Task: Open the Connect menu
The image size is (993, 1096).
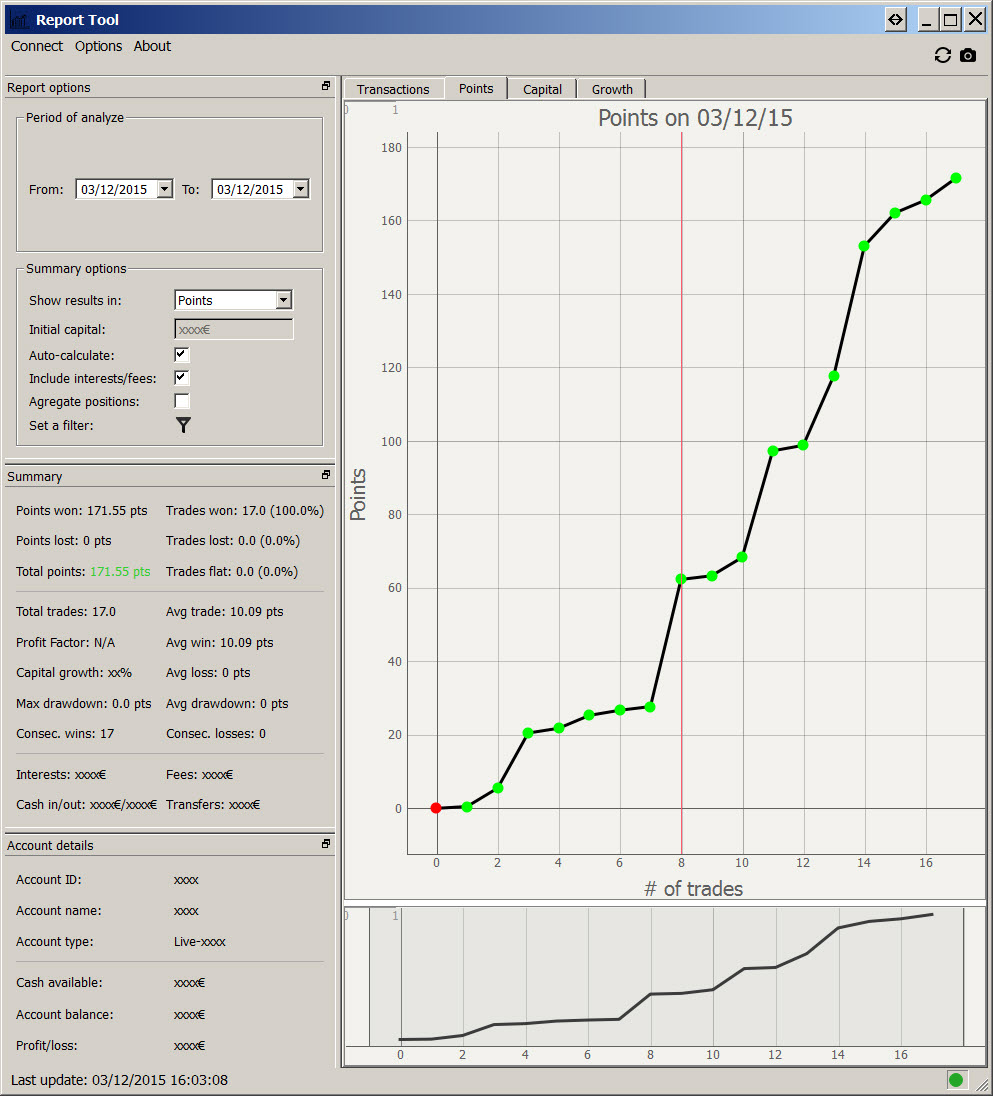Action: [x=37, y=46]
